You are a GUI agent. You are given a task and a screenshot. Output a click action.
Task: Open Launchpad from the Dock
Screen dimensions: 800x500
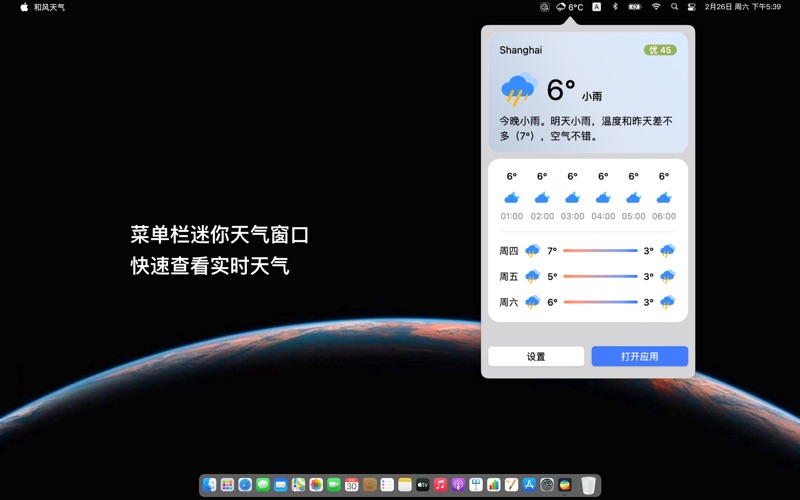[228, 485]
